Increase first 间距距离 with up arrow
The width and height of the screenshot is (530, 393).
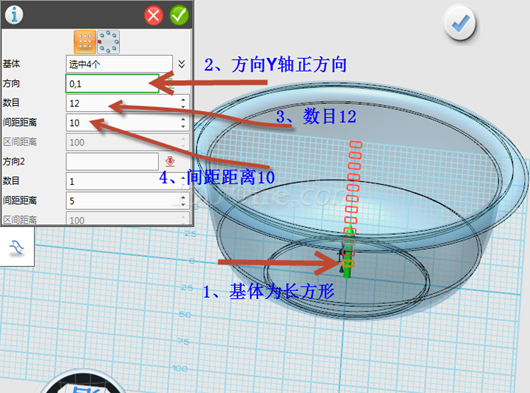pos(183,119)
